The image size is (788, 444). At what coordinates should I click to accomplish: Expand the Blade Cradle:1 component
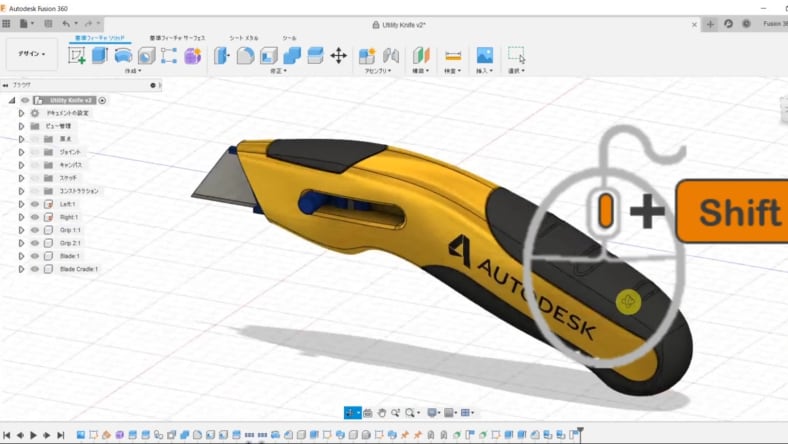coord(21,270)
